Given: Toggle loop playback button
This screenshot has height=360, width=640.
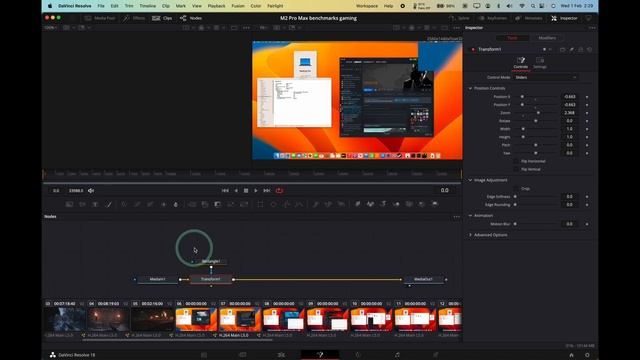Looking at the screenshot, I should [x=279, y=191].
